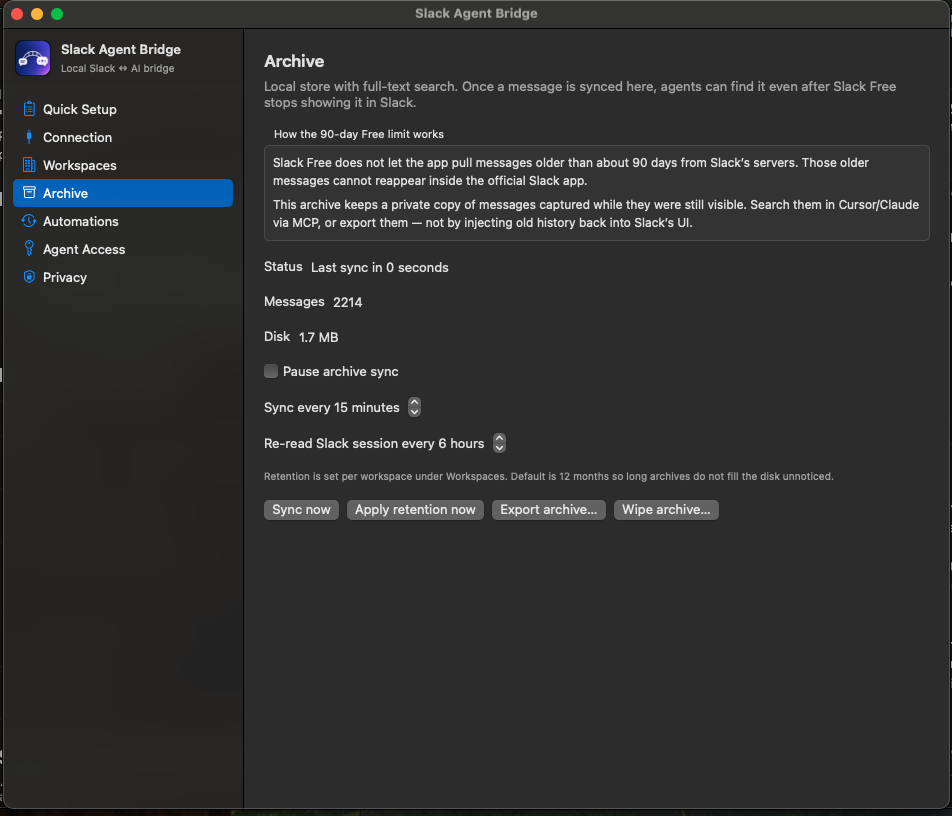The height and width of the screenshot is (816, 952).
Task: Go to the Connection section
Action: pos(123,137)
